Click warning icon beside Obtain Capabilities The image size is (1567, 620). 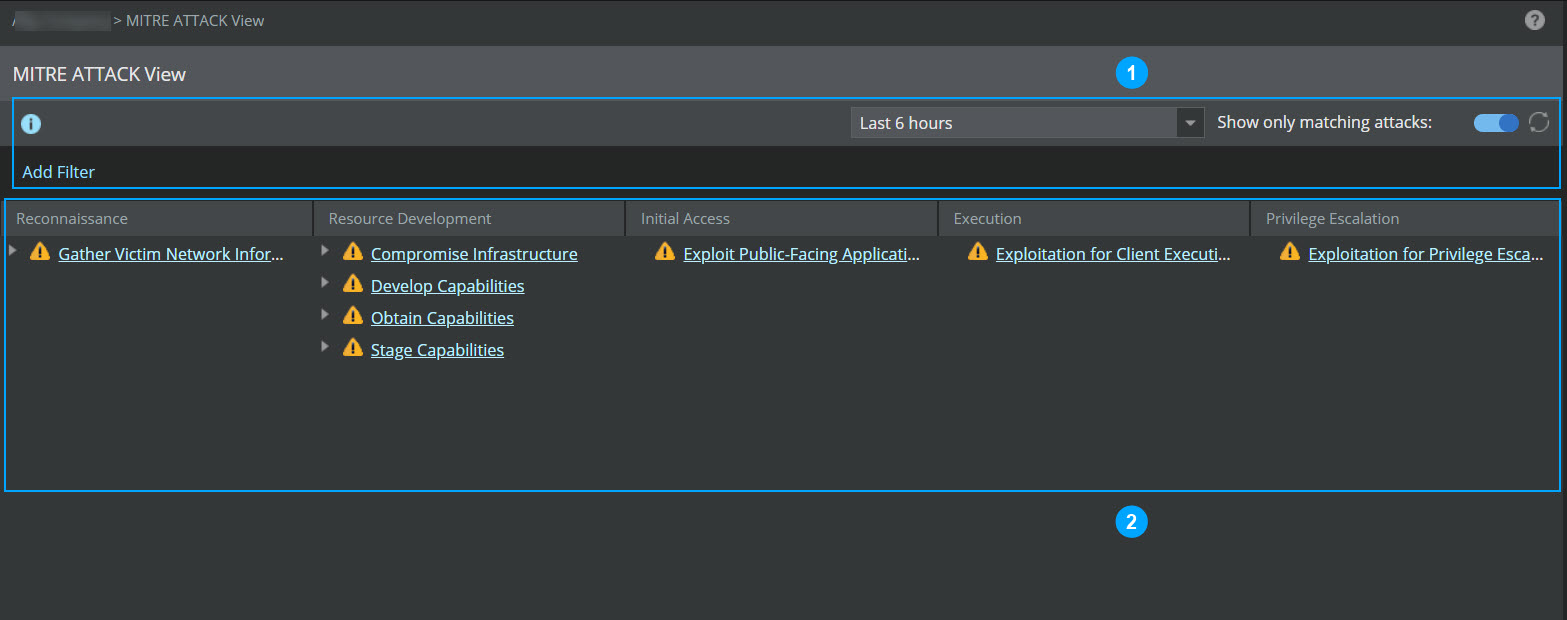pos(352,316)
